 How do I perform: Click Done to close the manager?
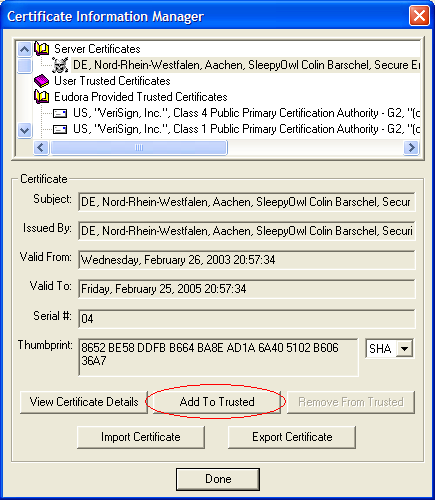218,479
